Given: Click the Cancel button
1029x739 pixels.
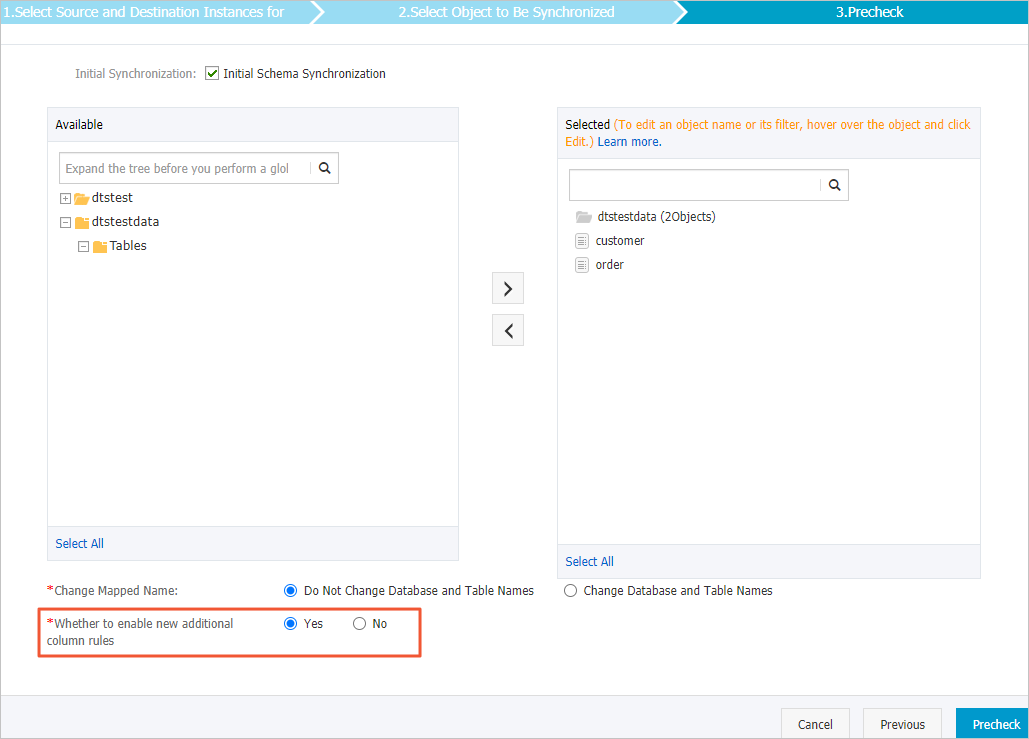Looking at the screenshot, I should point(815,724).
